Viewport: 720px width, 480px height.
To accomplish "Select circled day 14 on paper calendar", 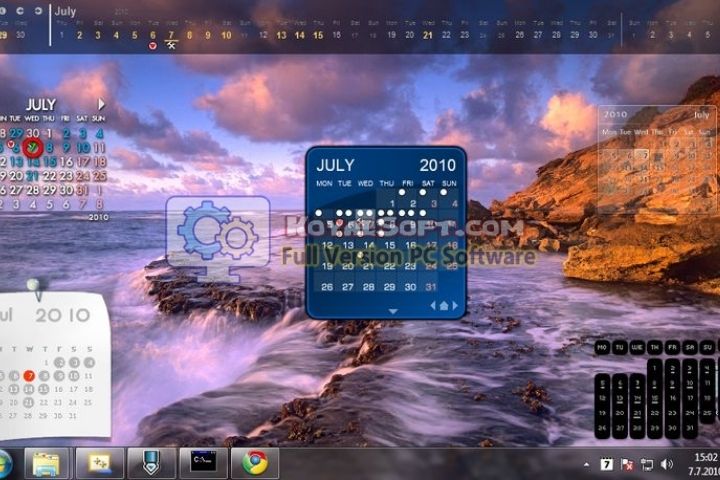I will point(29,389).
